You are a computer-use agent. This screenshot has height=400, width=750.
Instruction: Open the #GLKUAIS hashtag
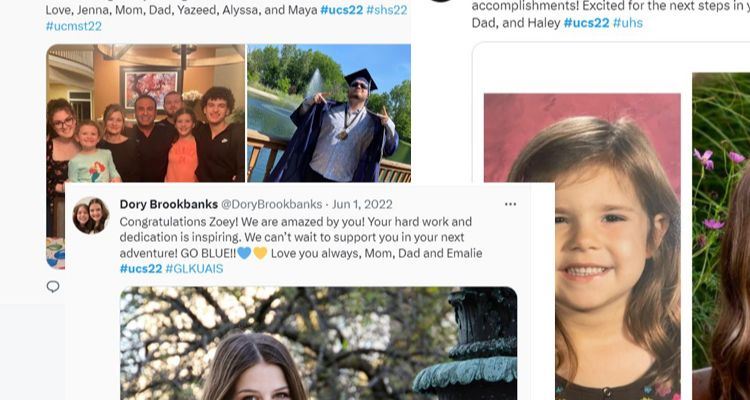[x=194, y=269]
